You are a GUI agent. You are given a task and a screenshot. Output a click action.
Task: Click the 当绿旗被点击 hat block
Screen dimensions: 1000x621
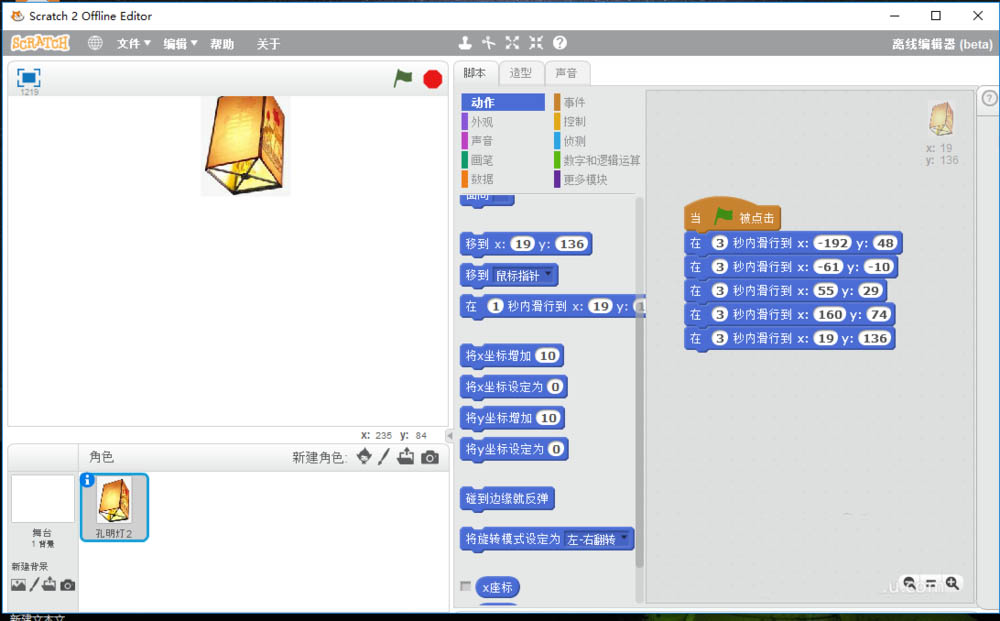pyautogui.click(x=732, y=217)
